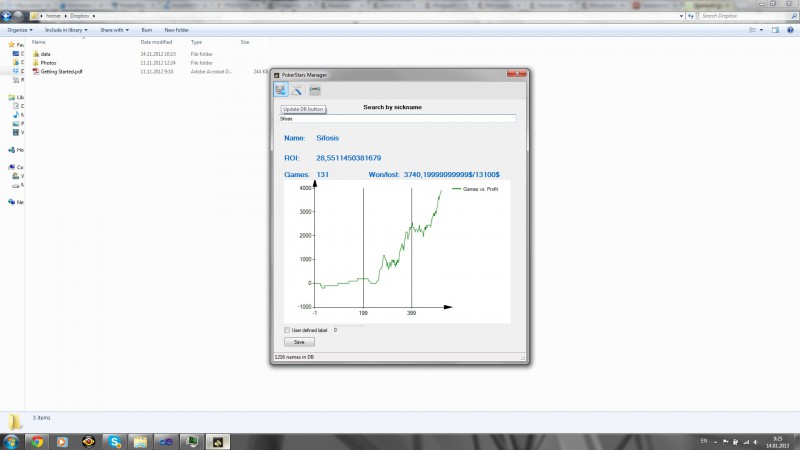800x450 pixels.
Task: Click Libraries in the navigation pane
Action: point(16,97)
